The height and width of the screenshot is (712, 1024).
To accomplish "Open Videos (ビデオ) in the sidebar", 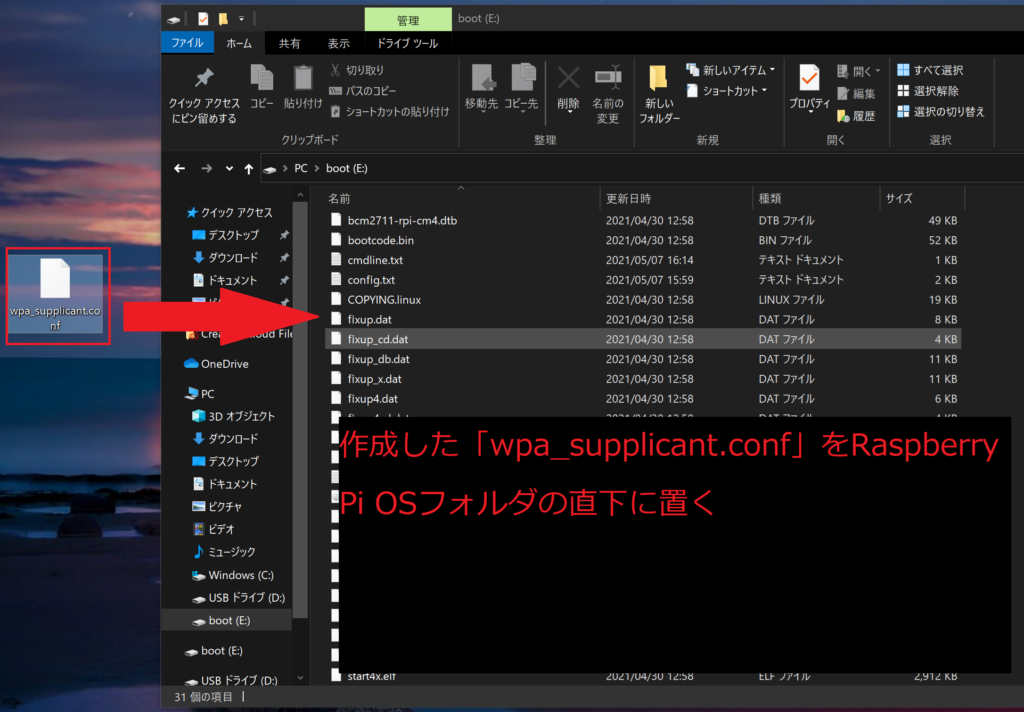I will tap(214, 529).
